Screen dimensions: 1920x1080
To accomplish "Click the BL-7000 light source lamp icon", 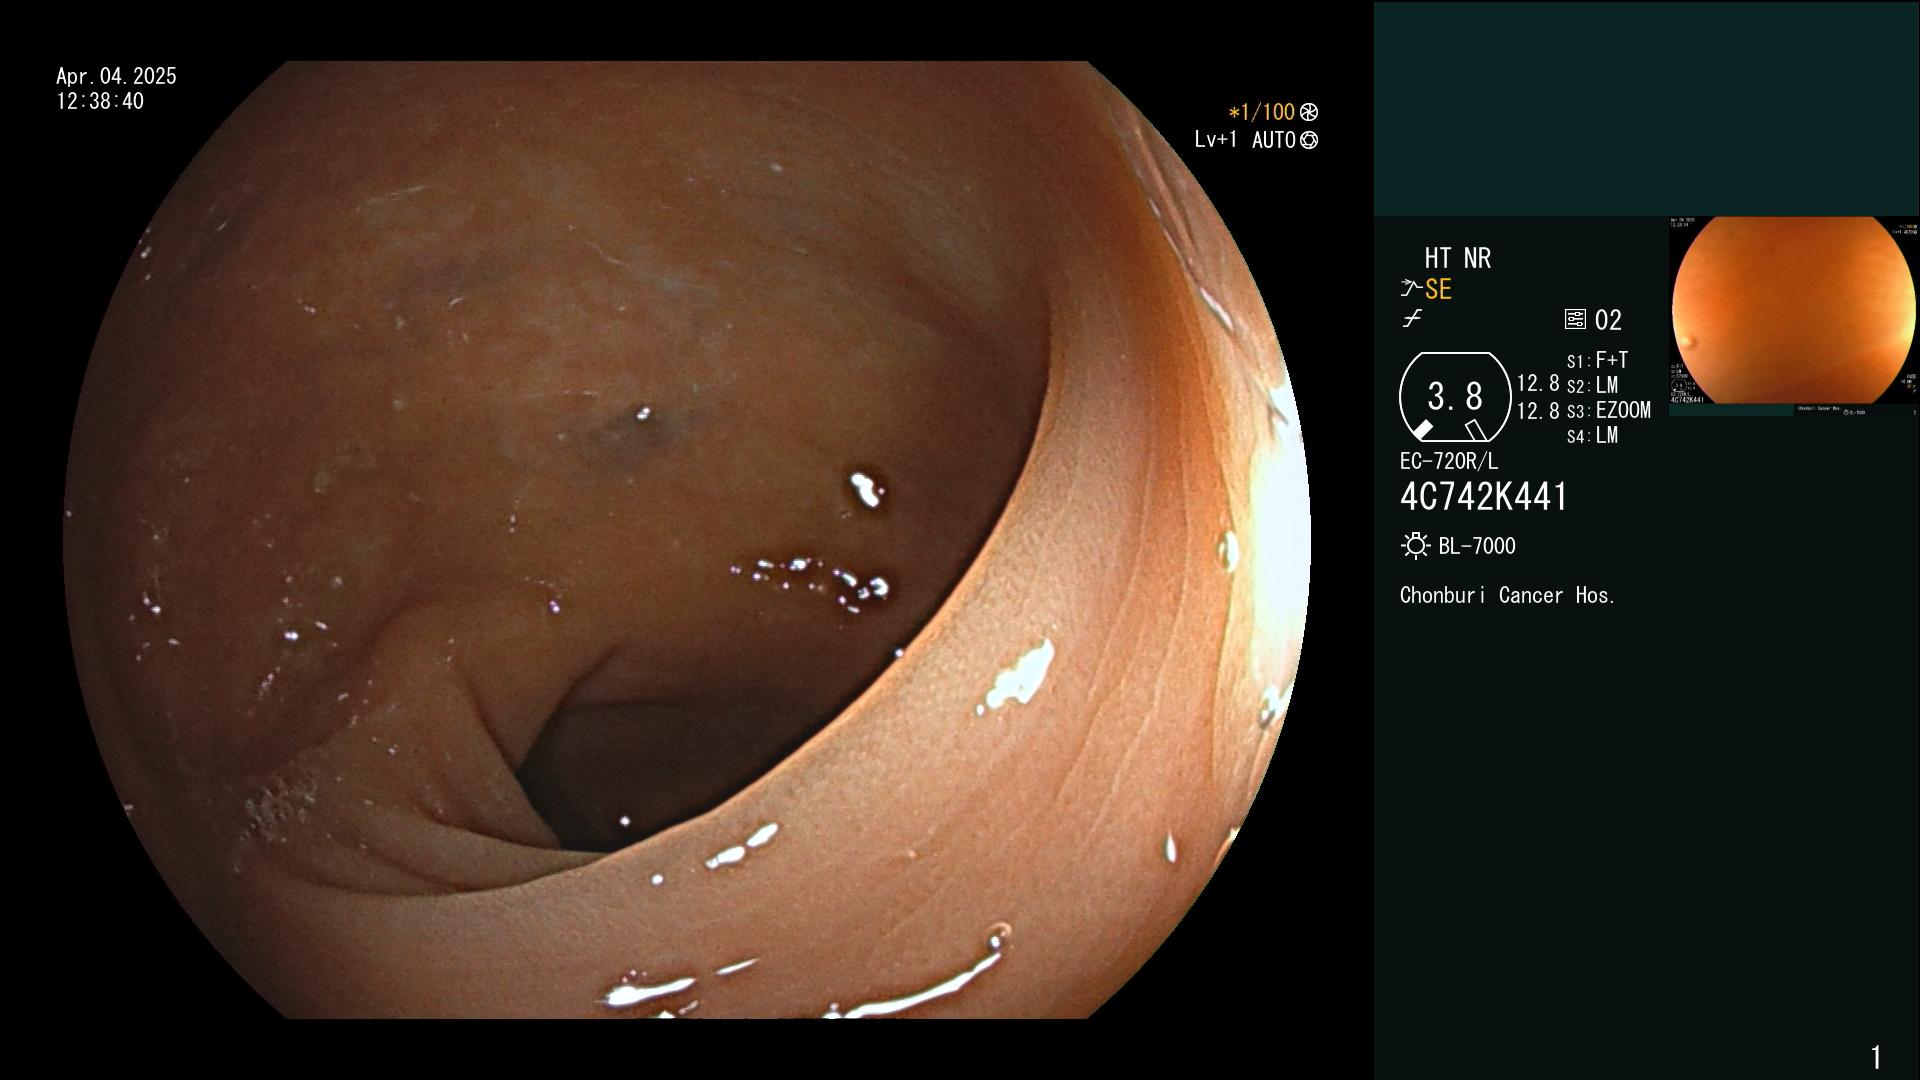I will (1415, 546).
